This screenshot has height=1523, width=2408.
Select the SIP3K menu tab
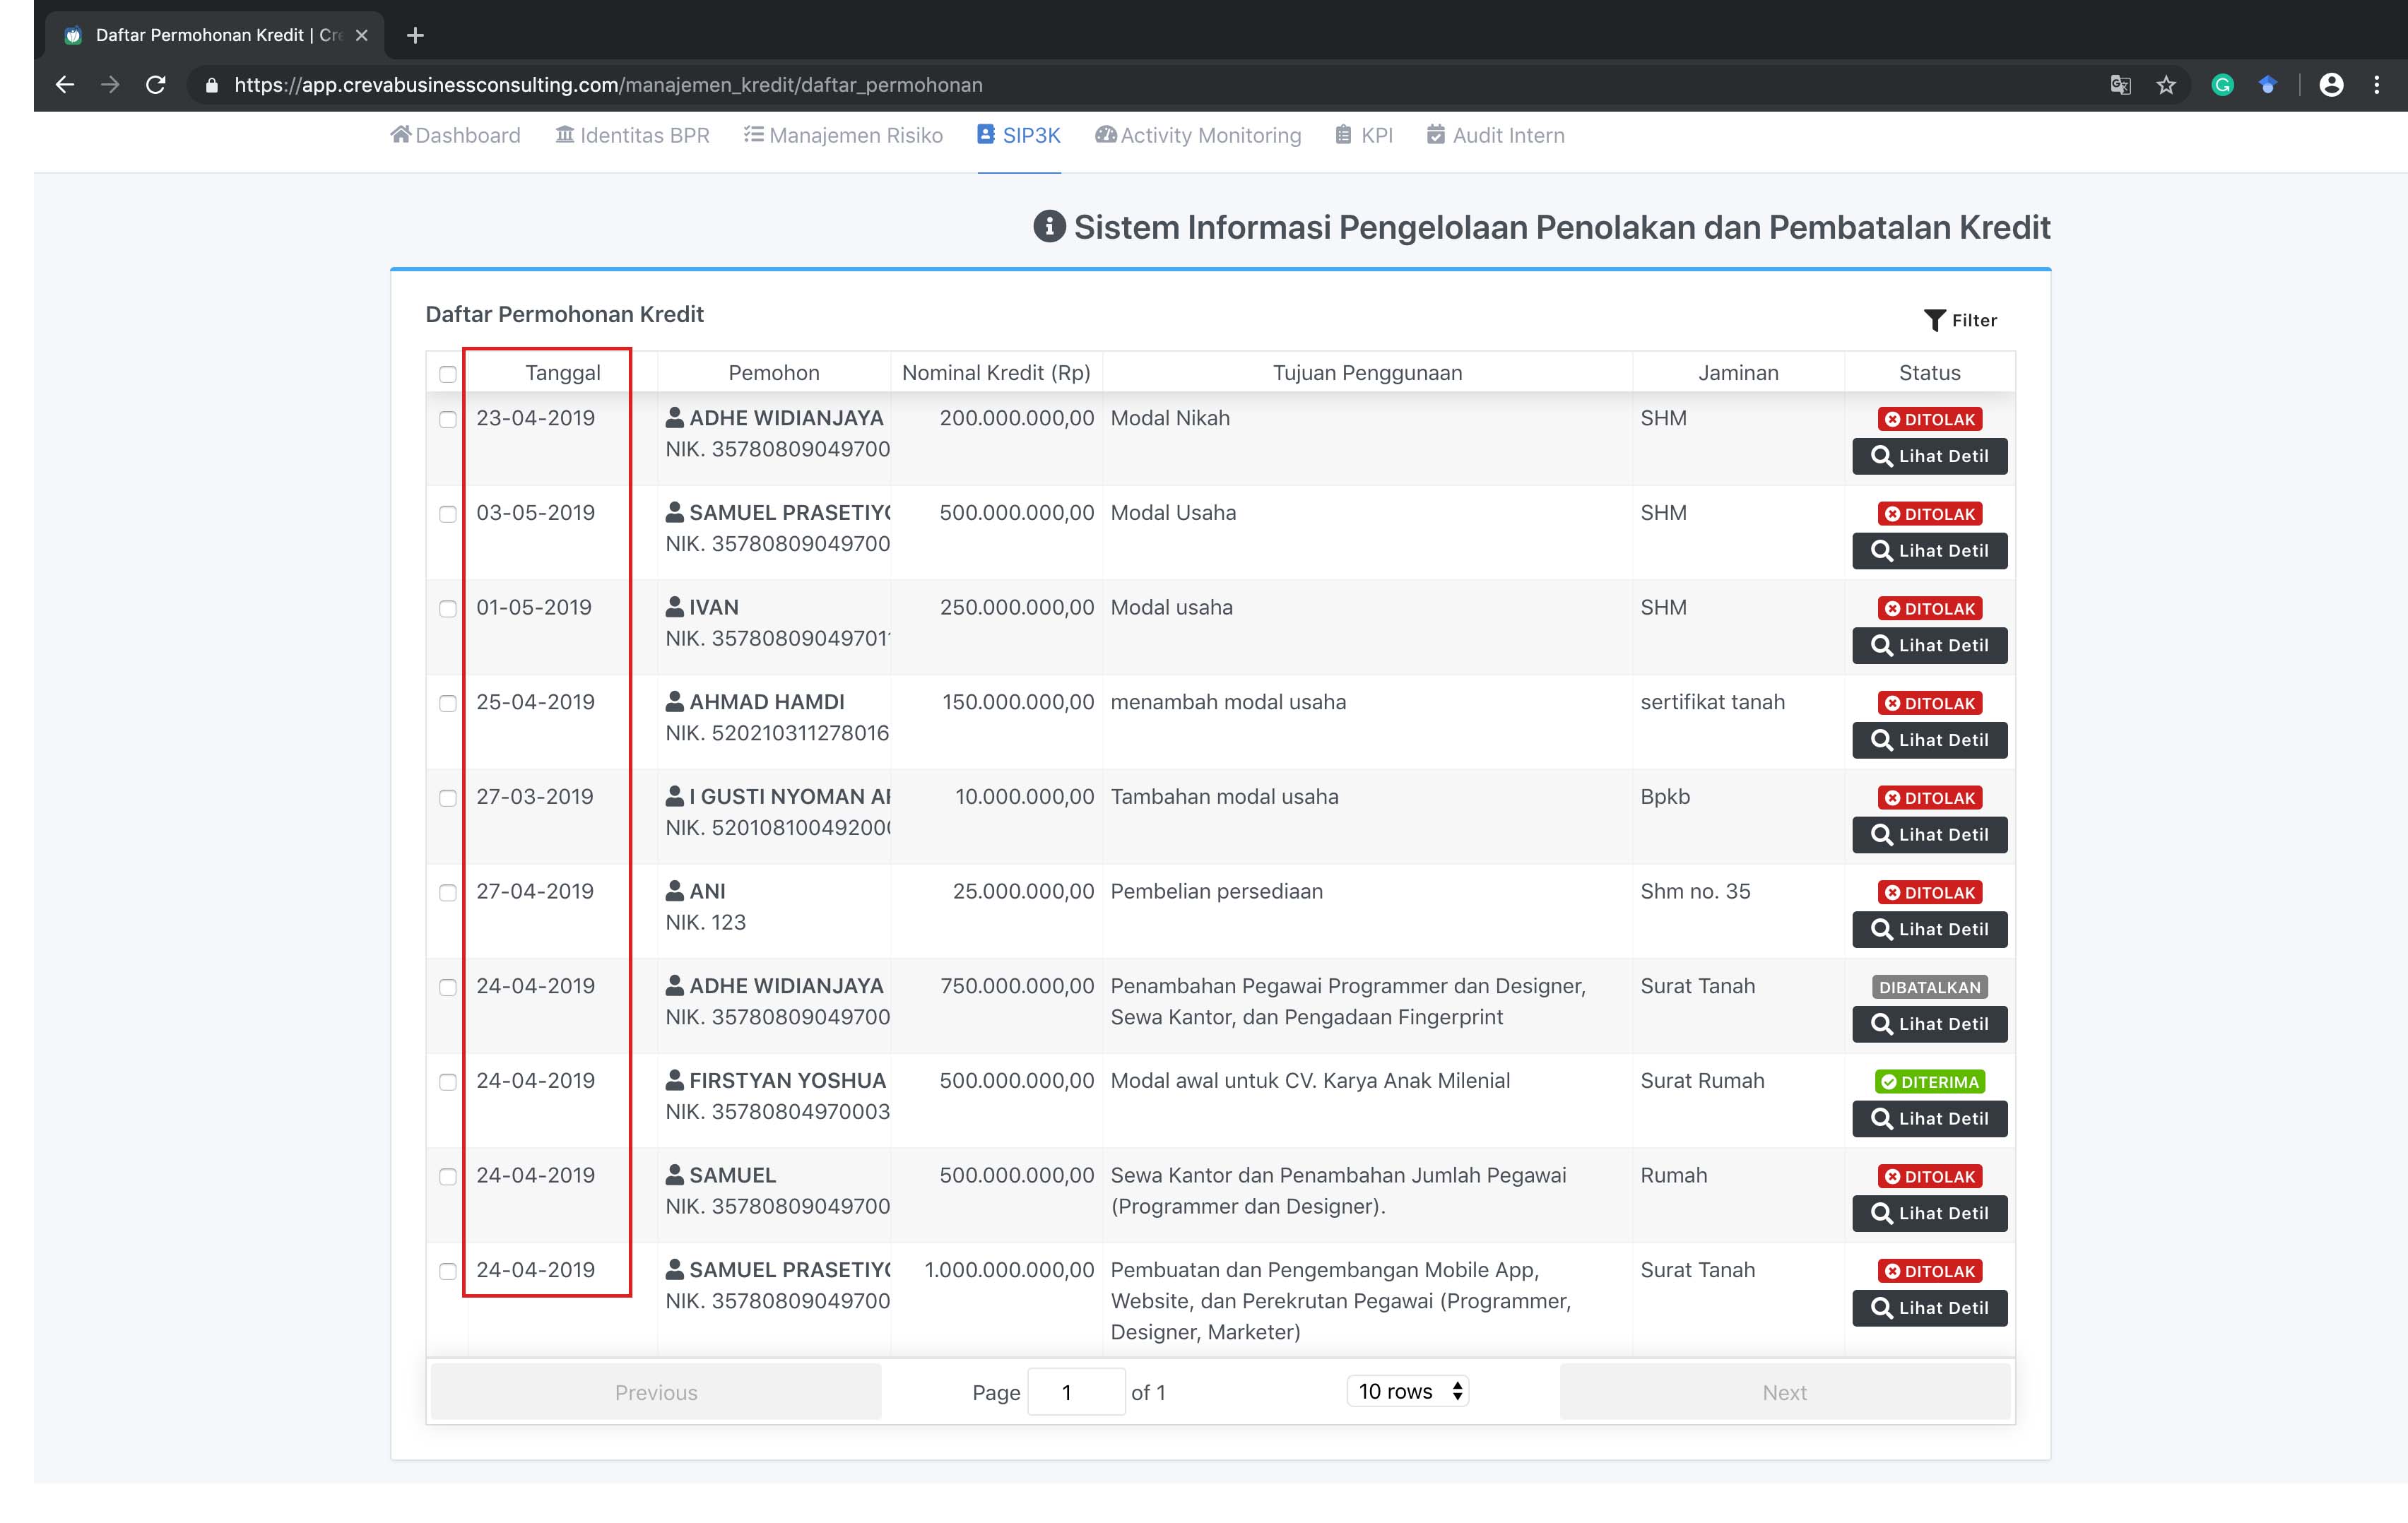point(1019,135)
